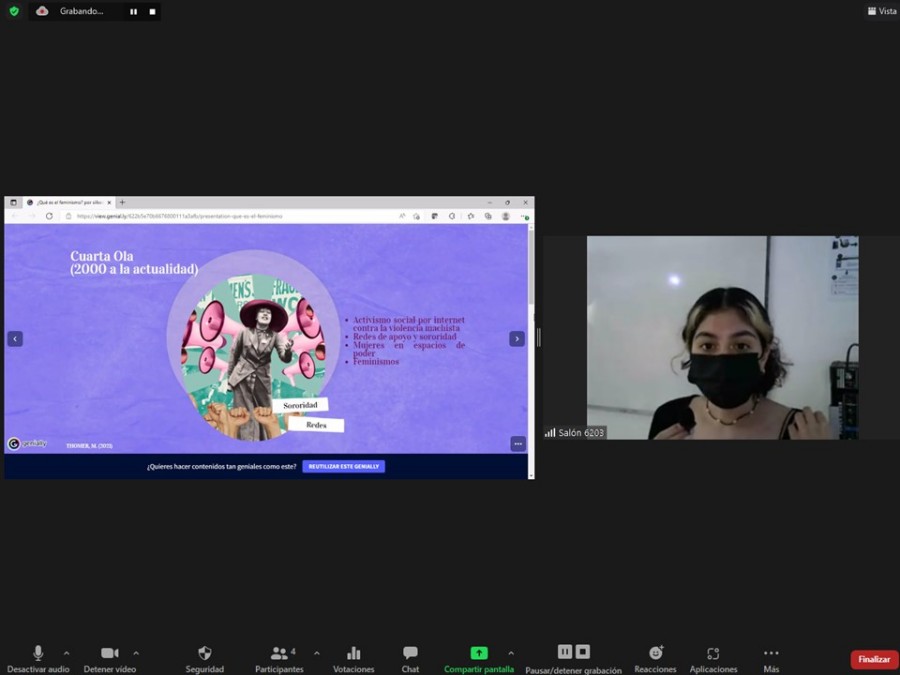Open browser collections icon

(488, 216)
